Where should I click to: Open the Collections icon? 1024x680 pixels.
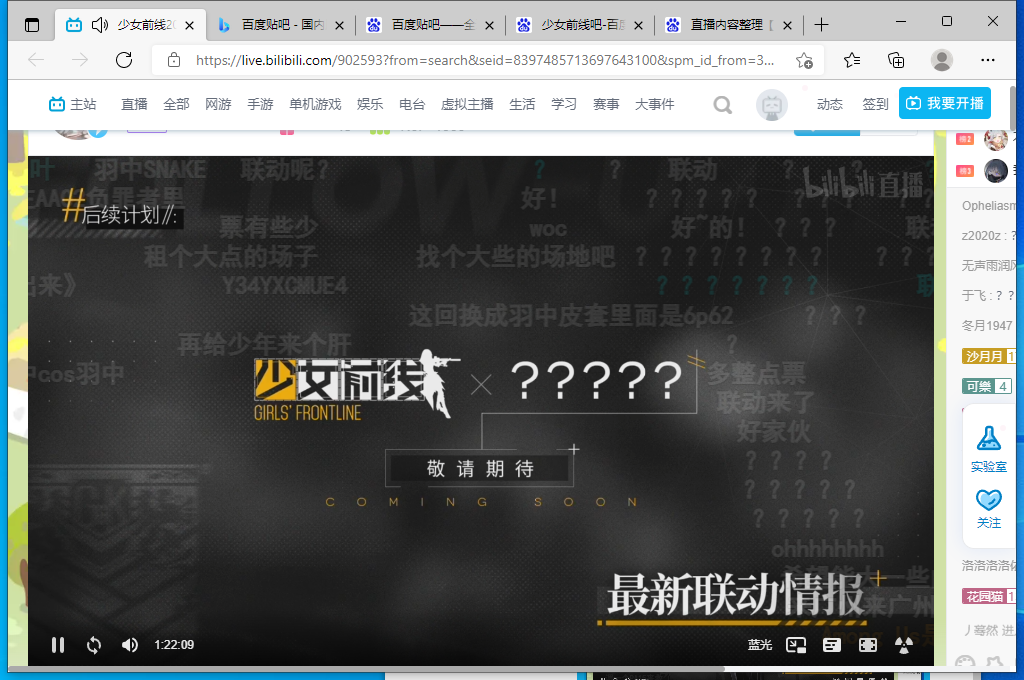pos(896,60)
